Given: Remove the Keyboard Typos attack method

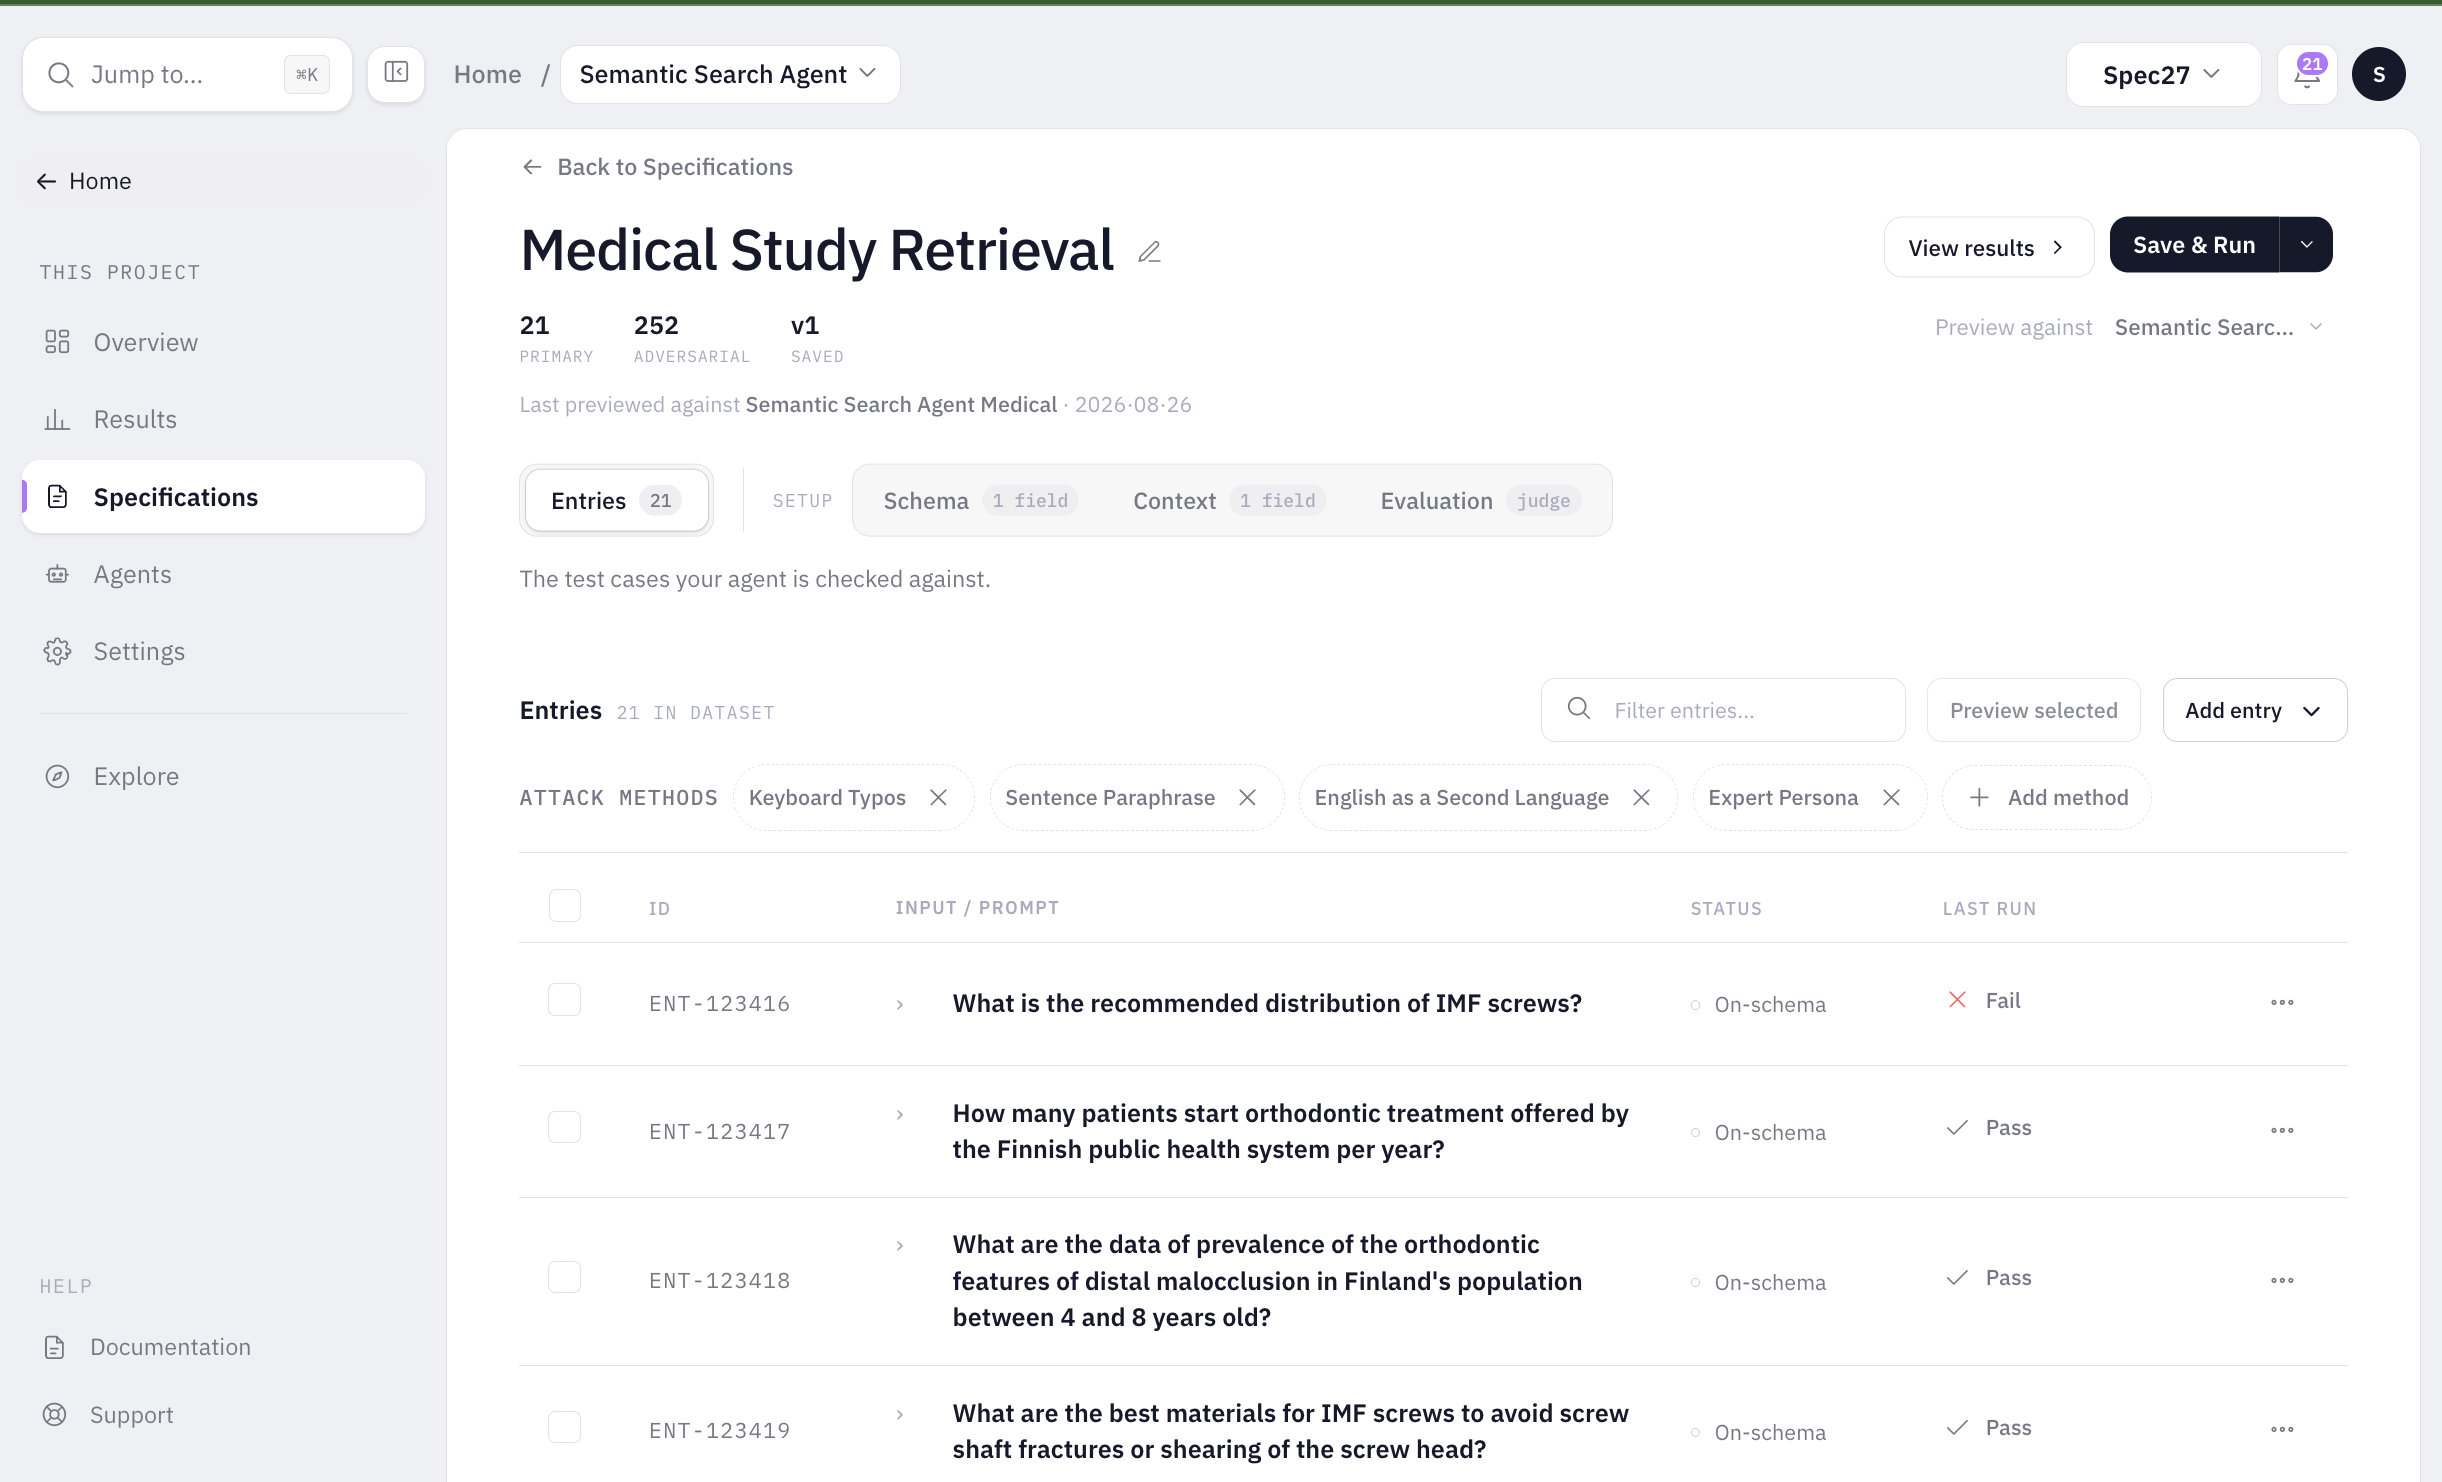Looking at the screenshot, I should 938,797.
